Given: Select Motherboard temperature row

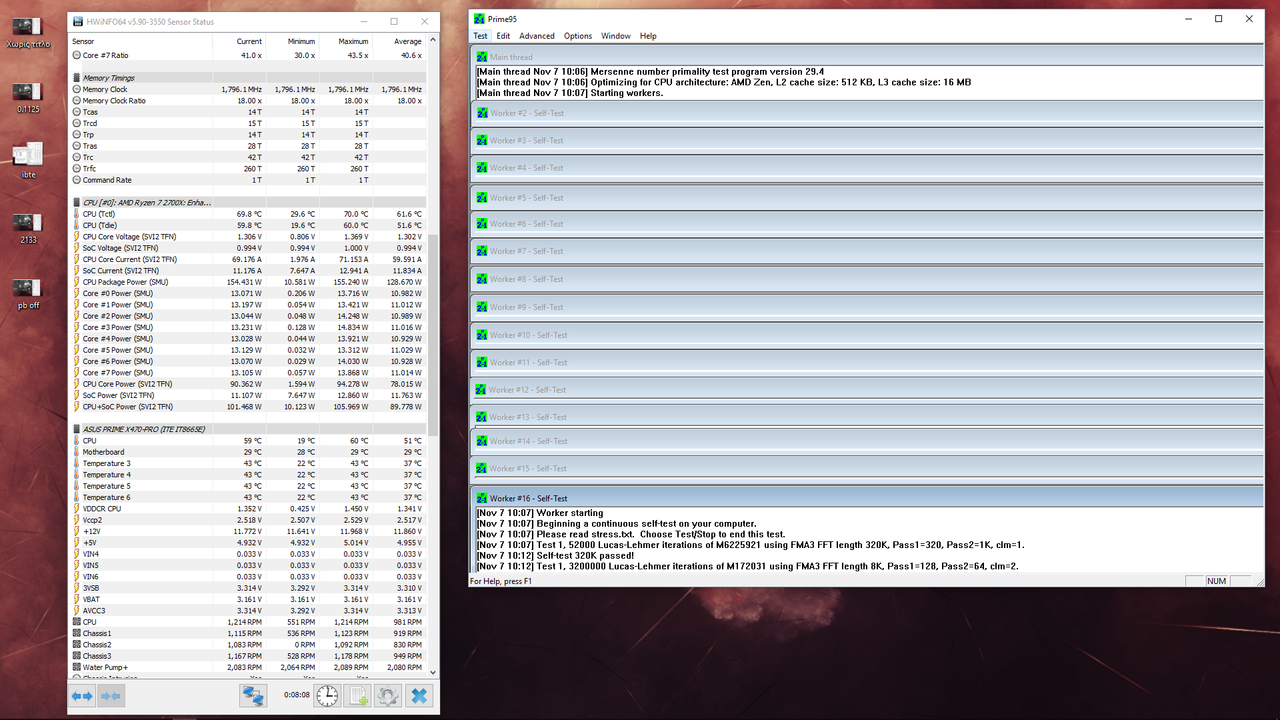Looking at the screenshot, I should (248, 452).
